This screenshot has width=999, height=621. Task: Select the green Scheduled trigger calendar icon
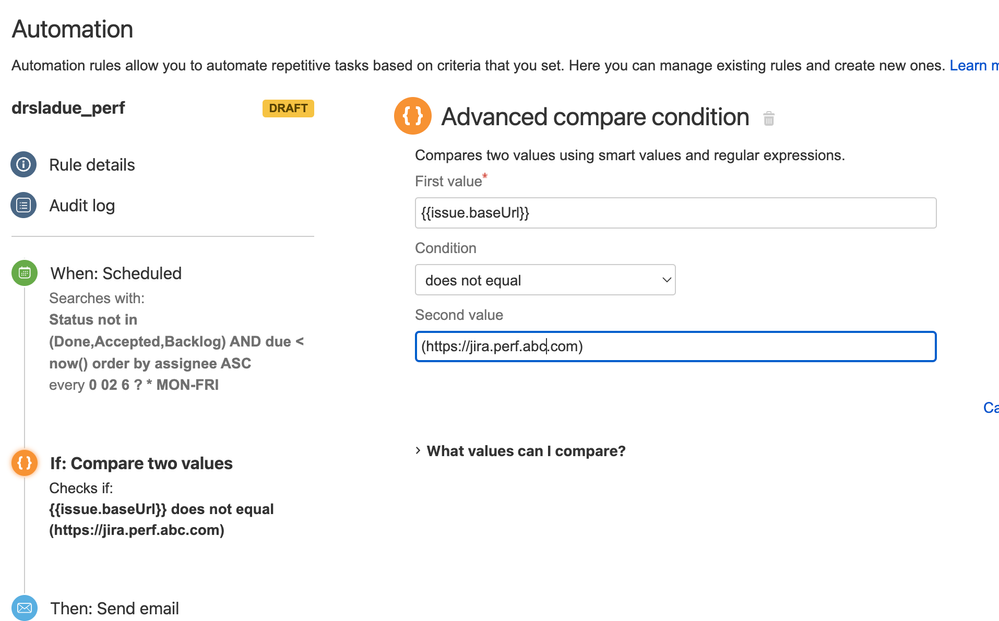click(x=24, y=273)
